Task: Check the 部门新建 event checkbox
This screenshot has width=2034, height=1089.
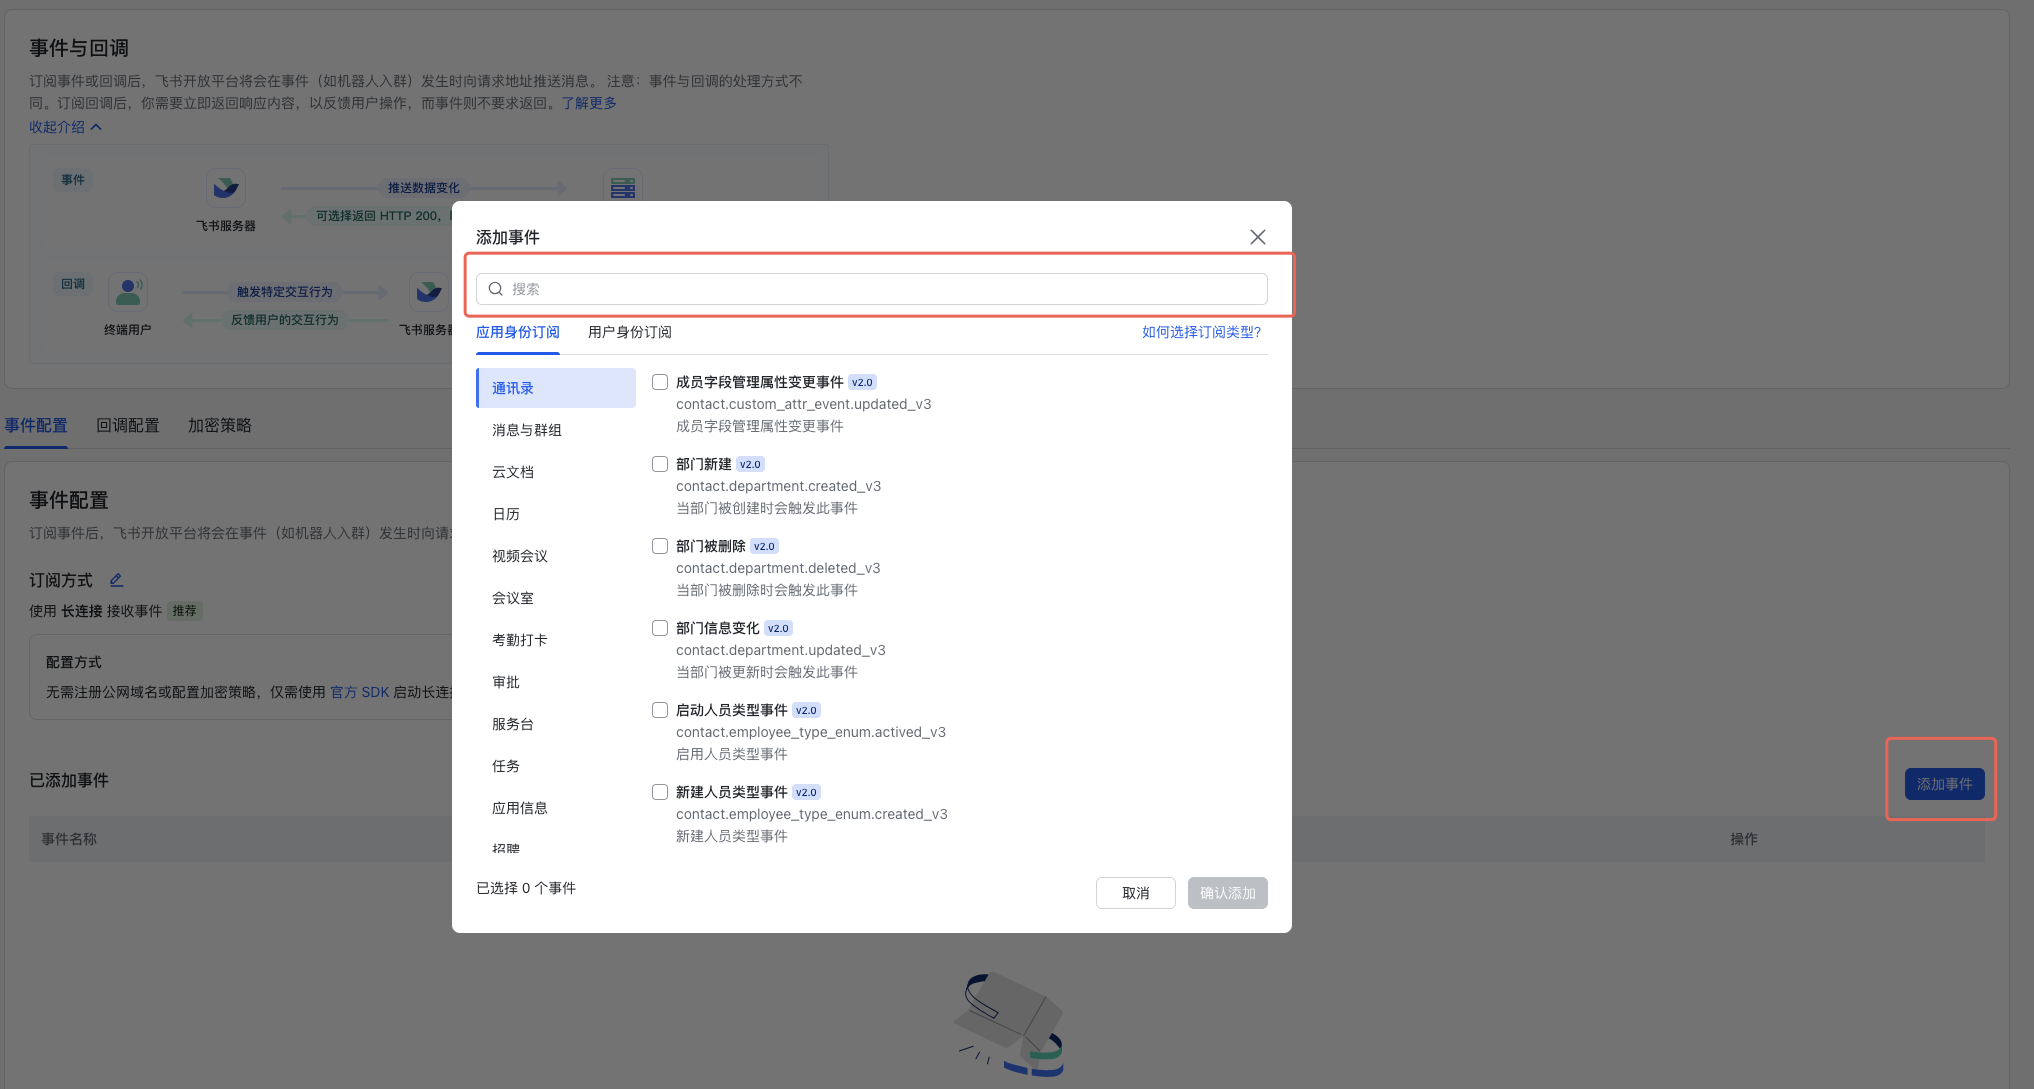Action: (660, 464)
